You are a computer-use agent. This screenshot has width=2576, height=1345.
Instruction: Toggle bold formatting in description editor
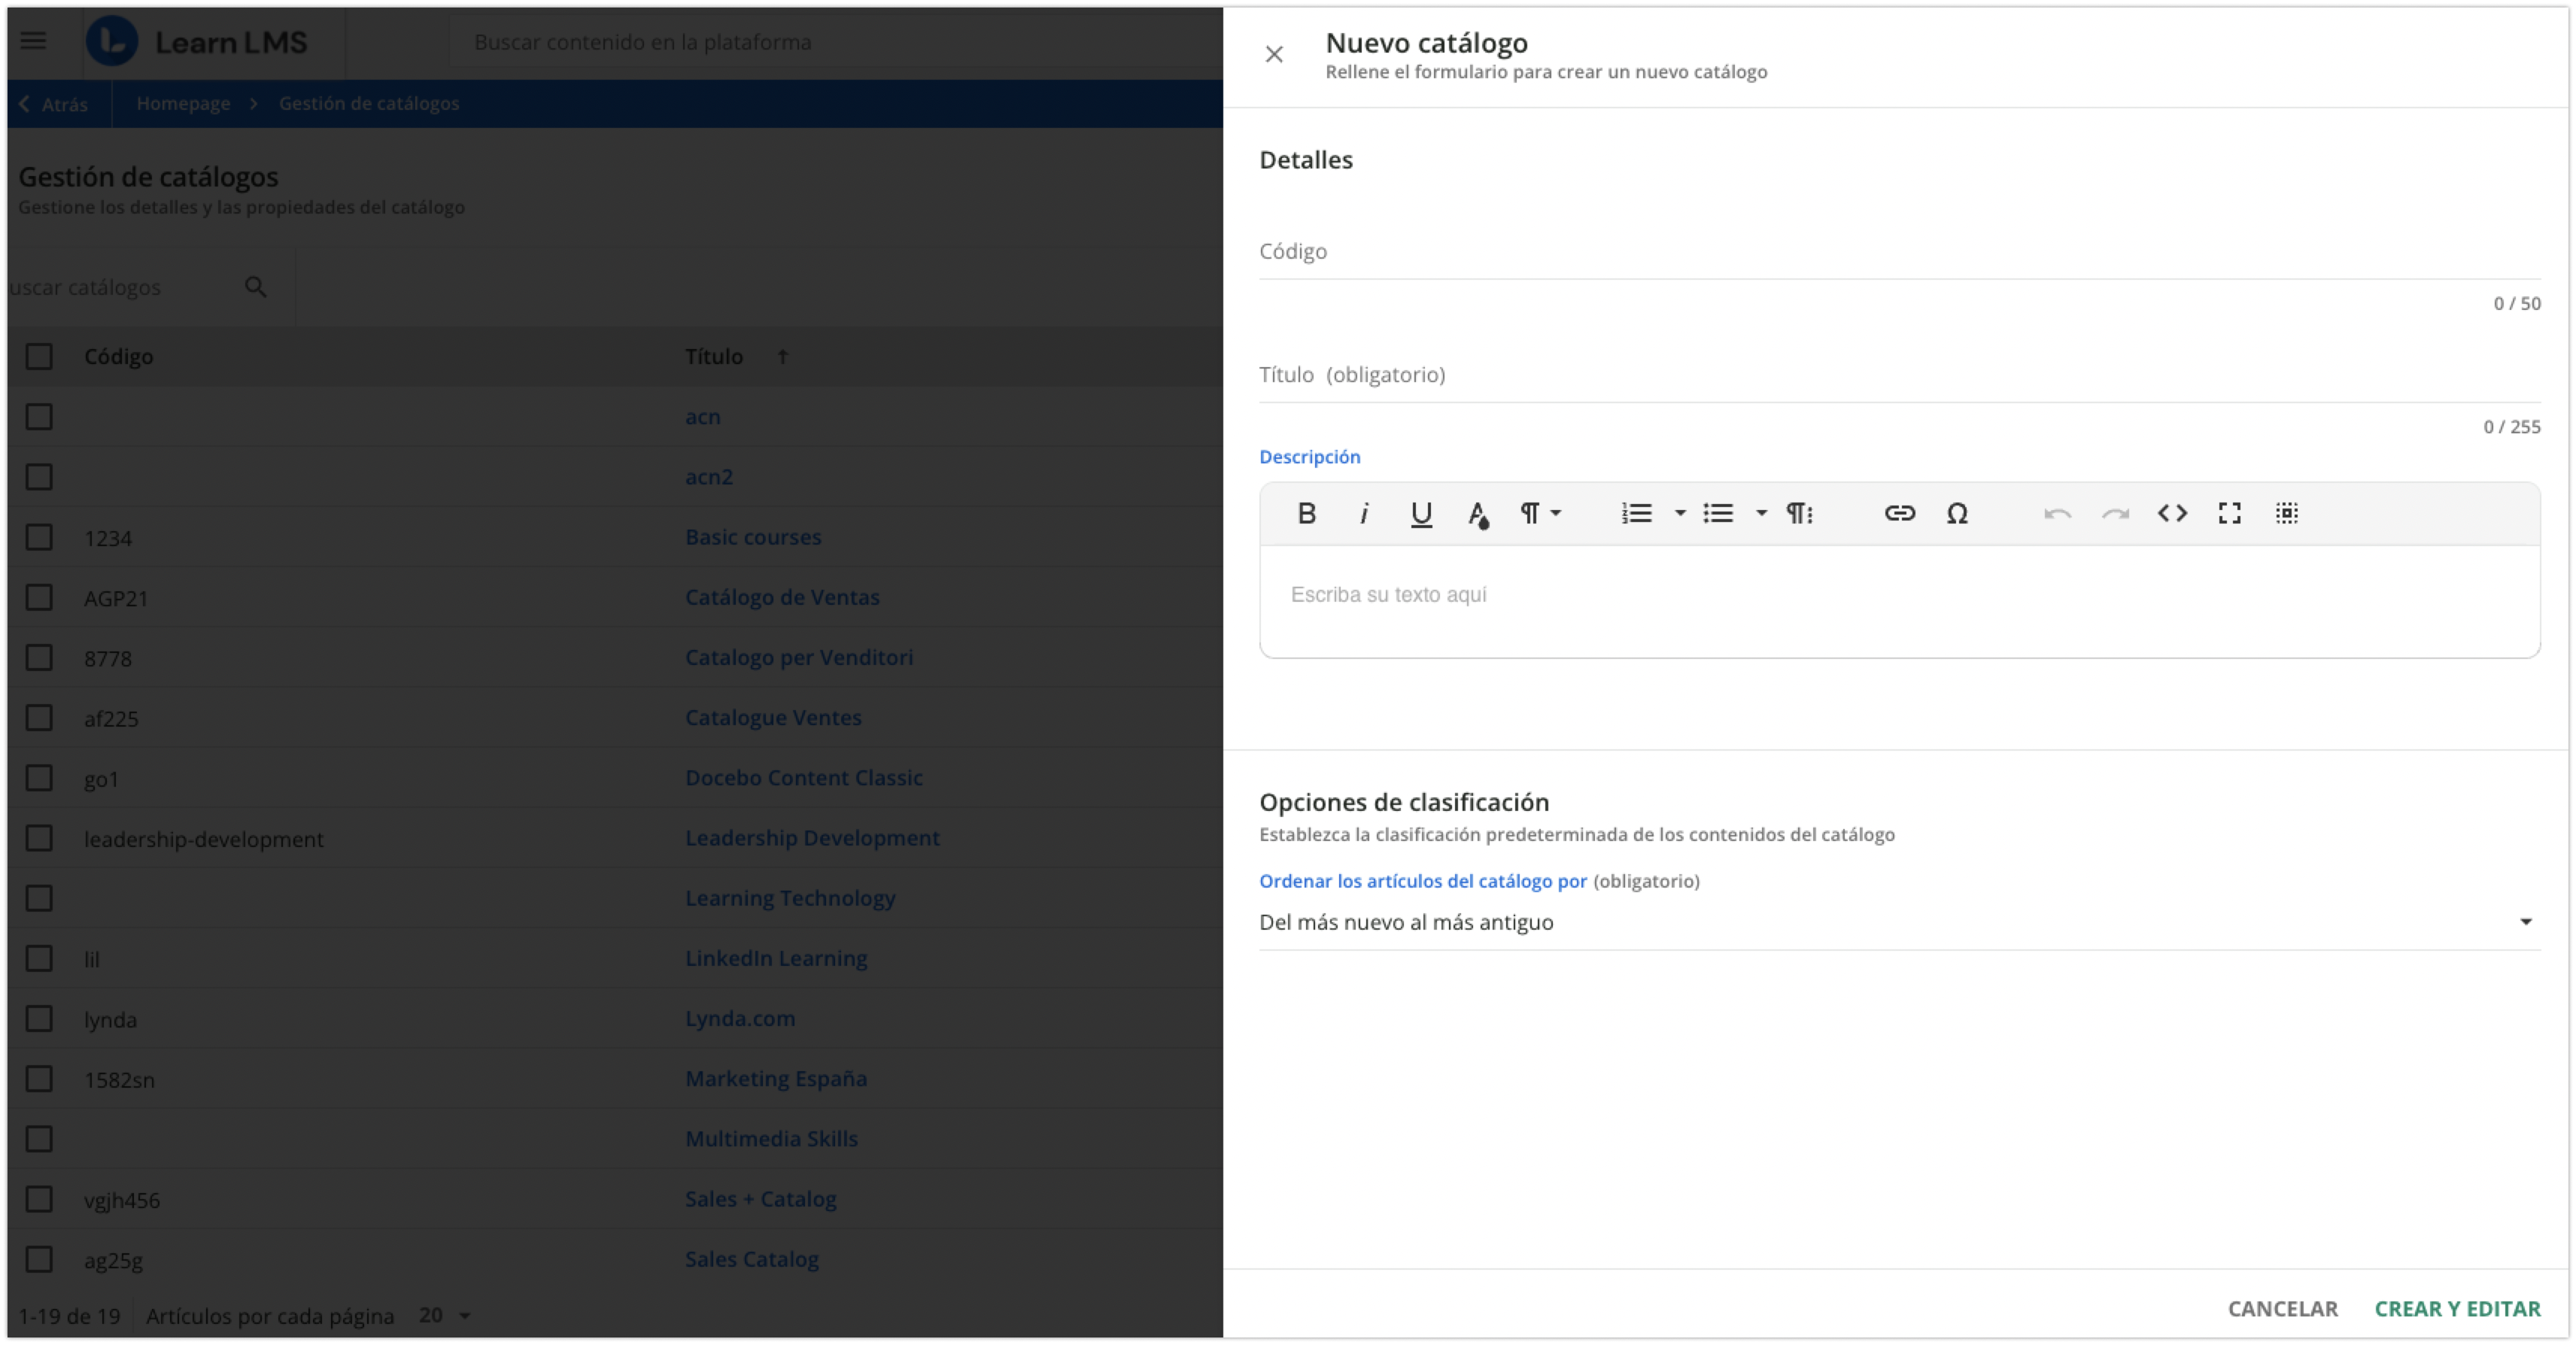pos(1306,513)
